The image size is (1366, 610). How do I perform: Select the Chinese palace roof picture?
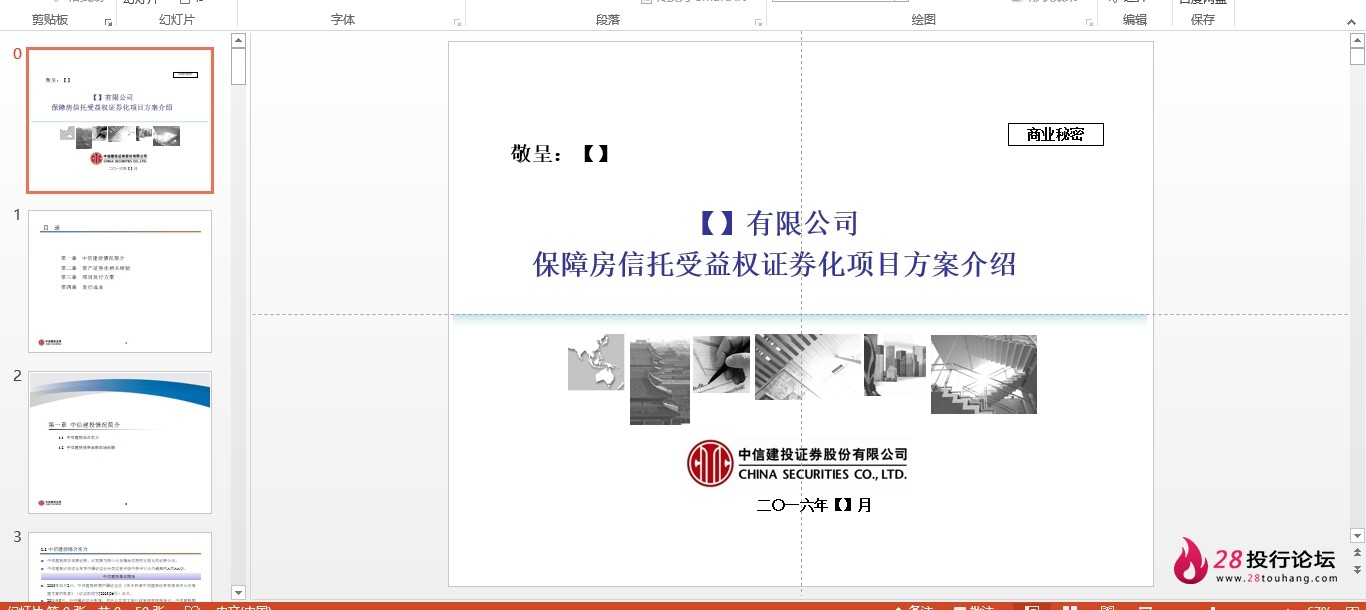[x=660, y=382]
